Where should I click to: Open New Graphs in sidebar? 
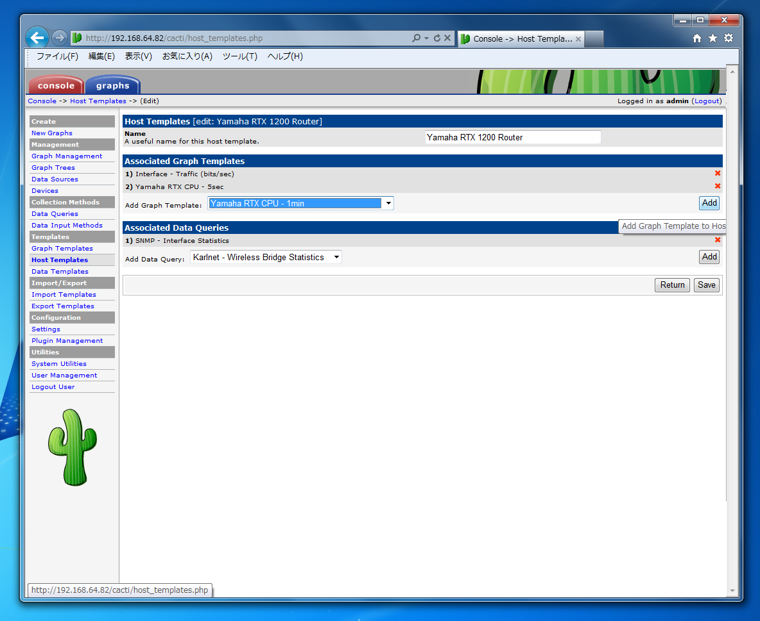pos(52,133)
